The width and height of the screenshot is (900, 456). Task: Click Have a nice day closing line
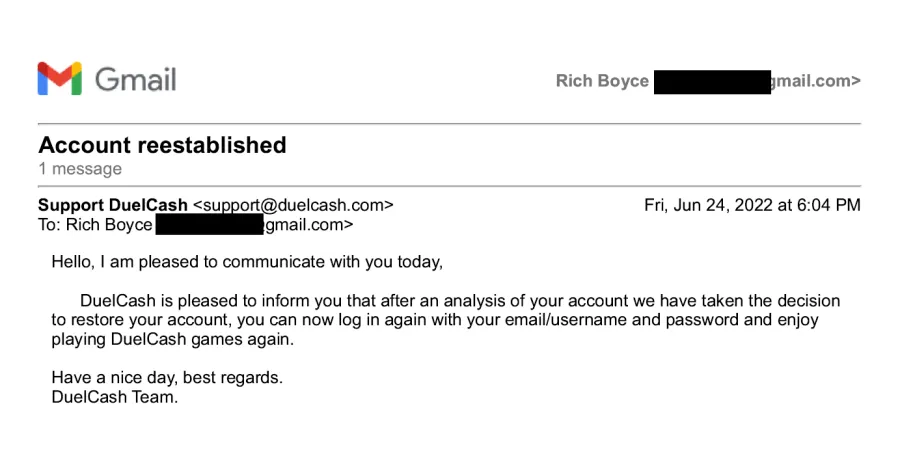[167, 377]
